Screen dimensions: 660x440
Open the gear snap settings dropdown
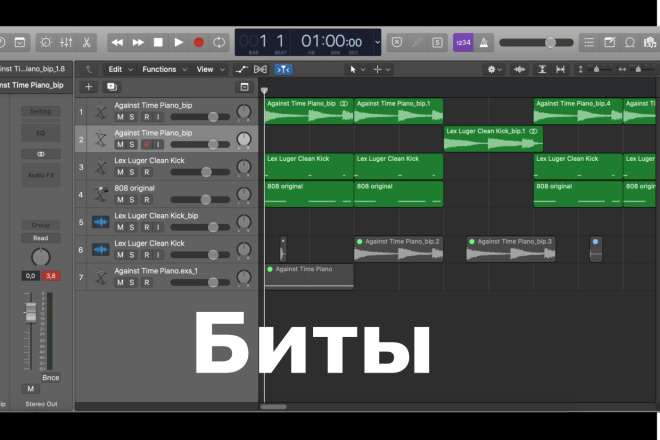click(x=494, y=69)
